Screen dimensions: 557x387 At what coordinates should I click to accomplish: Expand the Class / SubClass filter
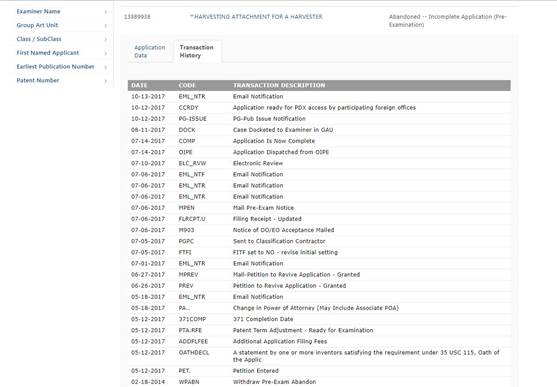click(61, 39)
